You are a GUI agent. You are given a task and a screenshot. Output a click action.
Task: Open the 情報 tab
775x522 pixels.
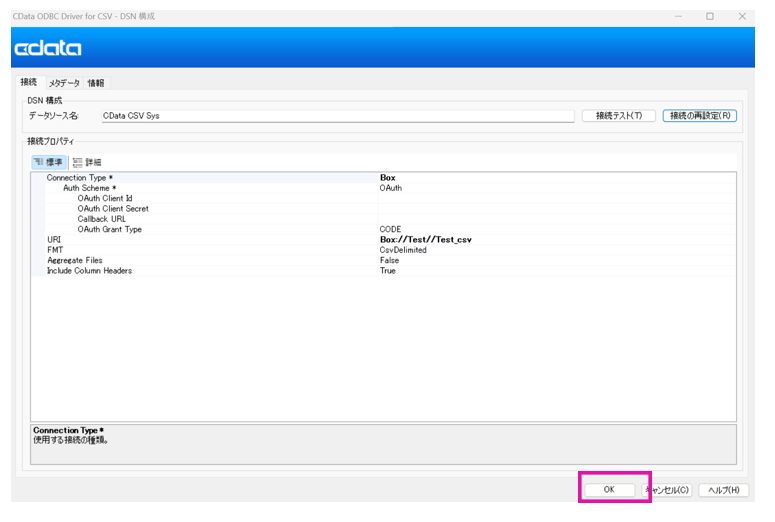96,83
